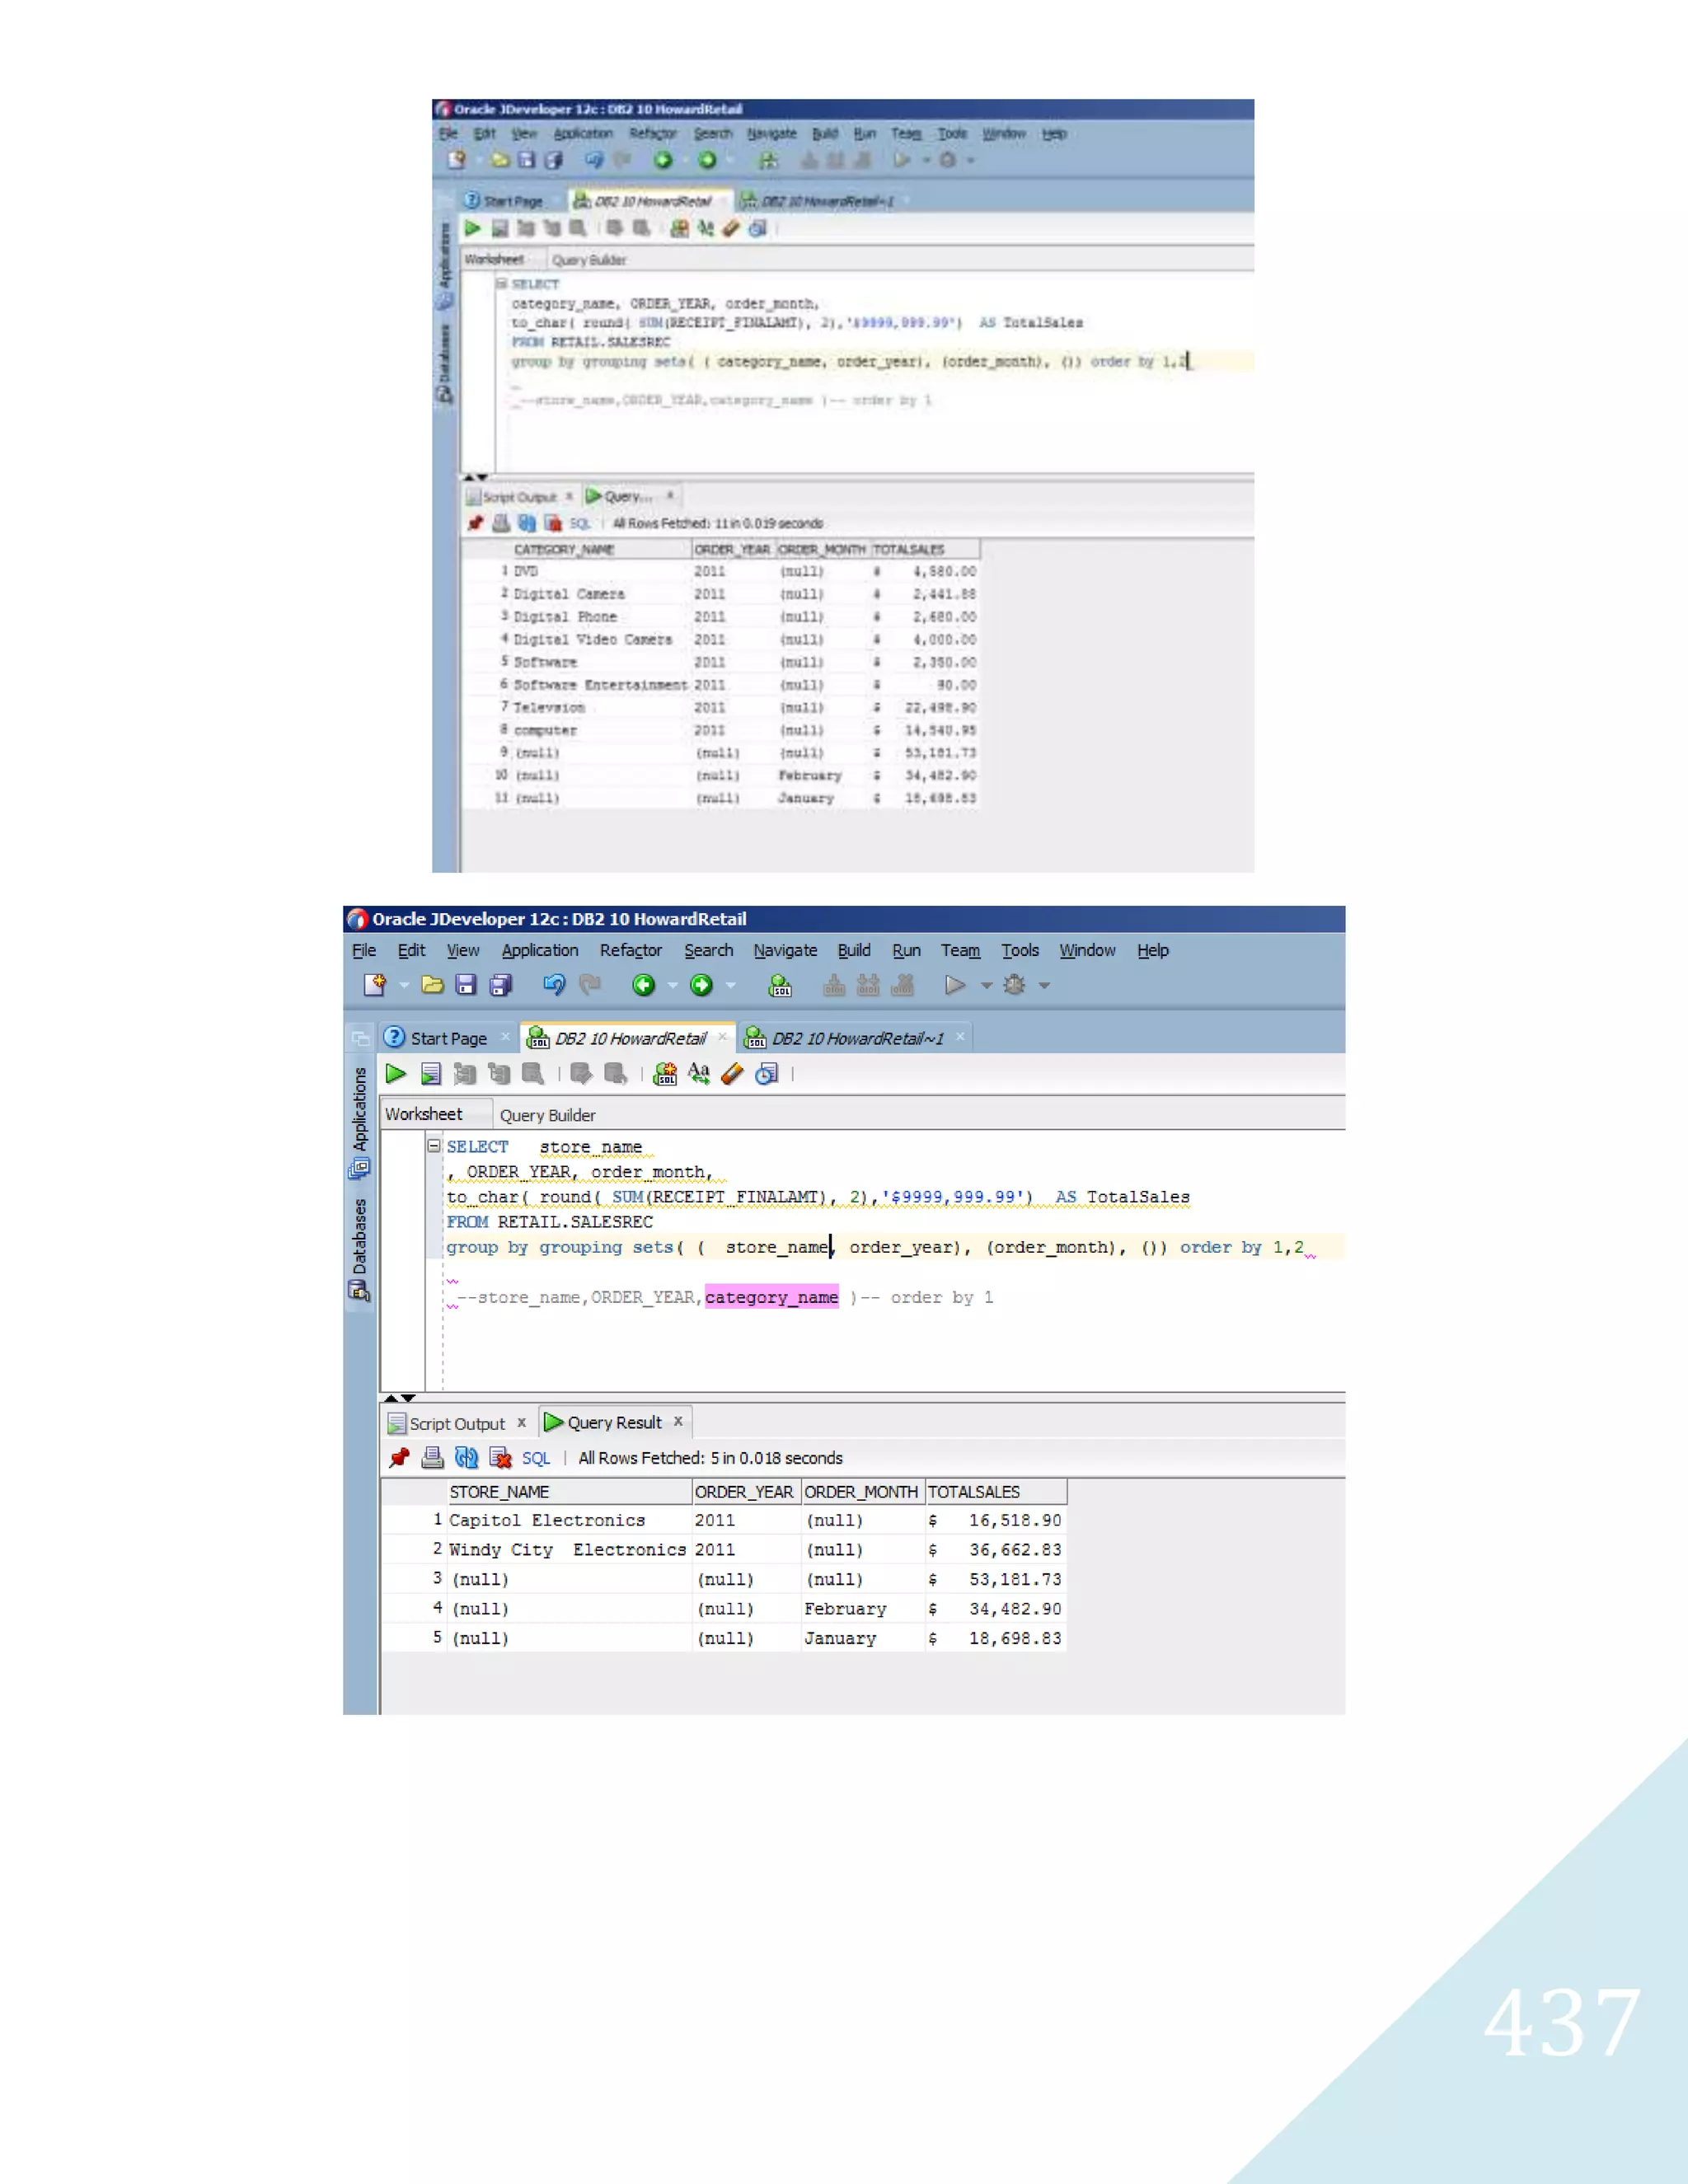1688x2184 pixels.
Task: Close Script Output tab in lower window
Action: [x=521, y=1422]
